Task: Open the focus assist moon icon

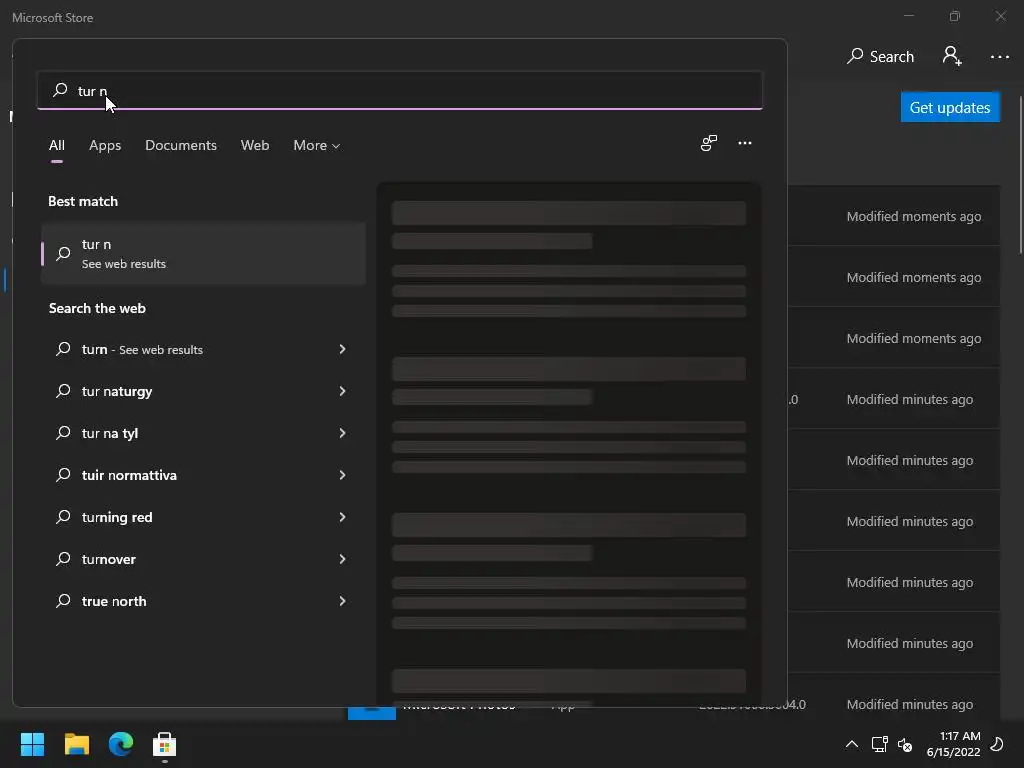Action: click(997, 744)
